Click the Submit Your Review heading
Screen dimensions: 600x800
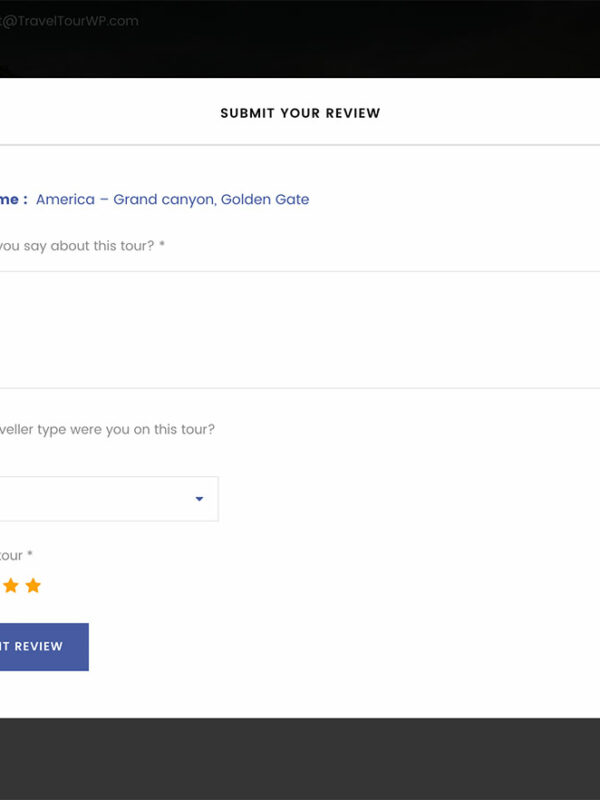[300, 113]
